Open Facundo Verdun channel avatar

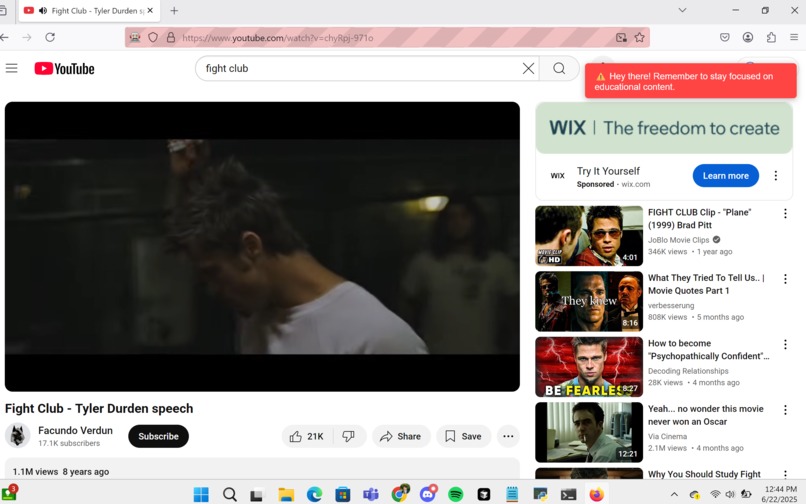coord(17,436)
